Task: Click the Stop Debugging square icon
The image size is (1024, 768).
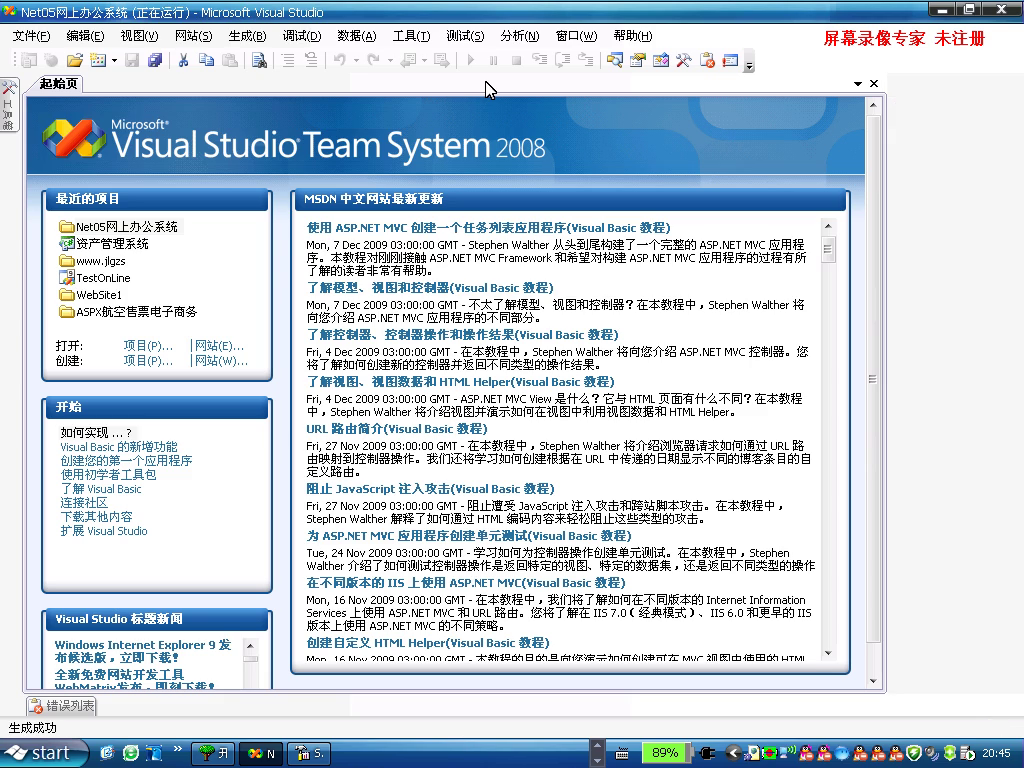Action: tap(516, 61)
